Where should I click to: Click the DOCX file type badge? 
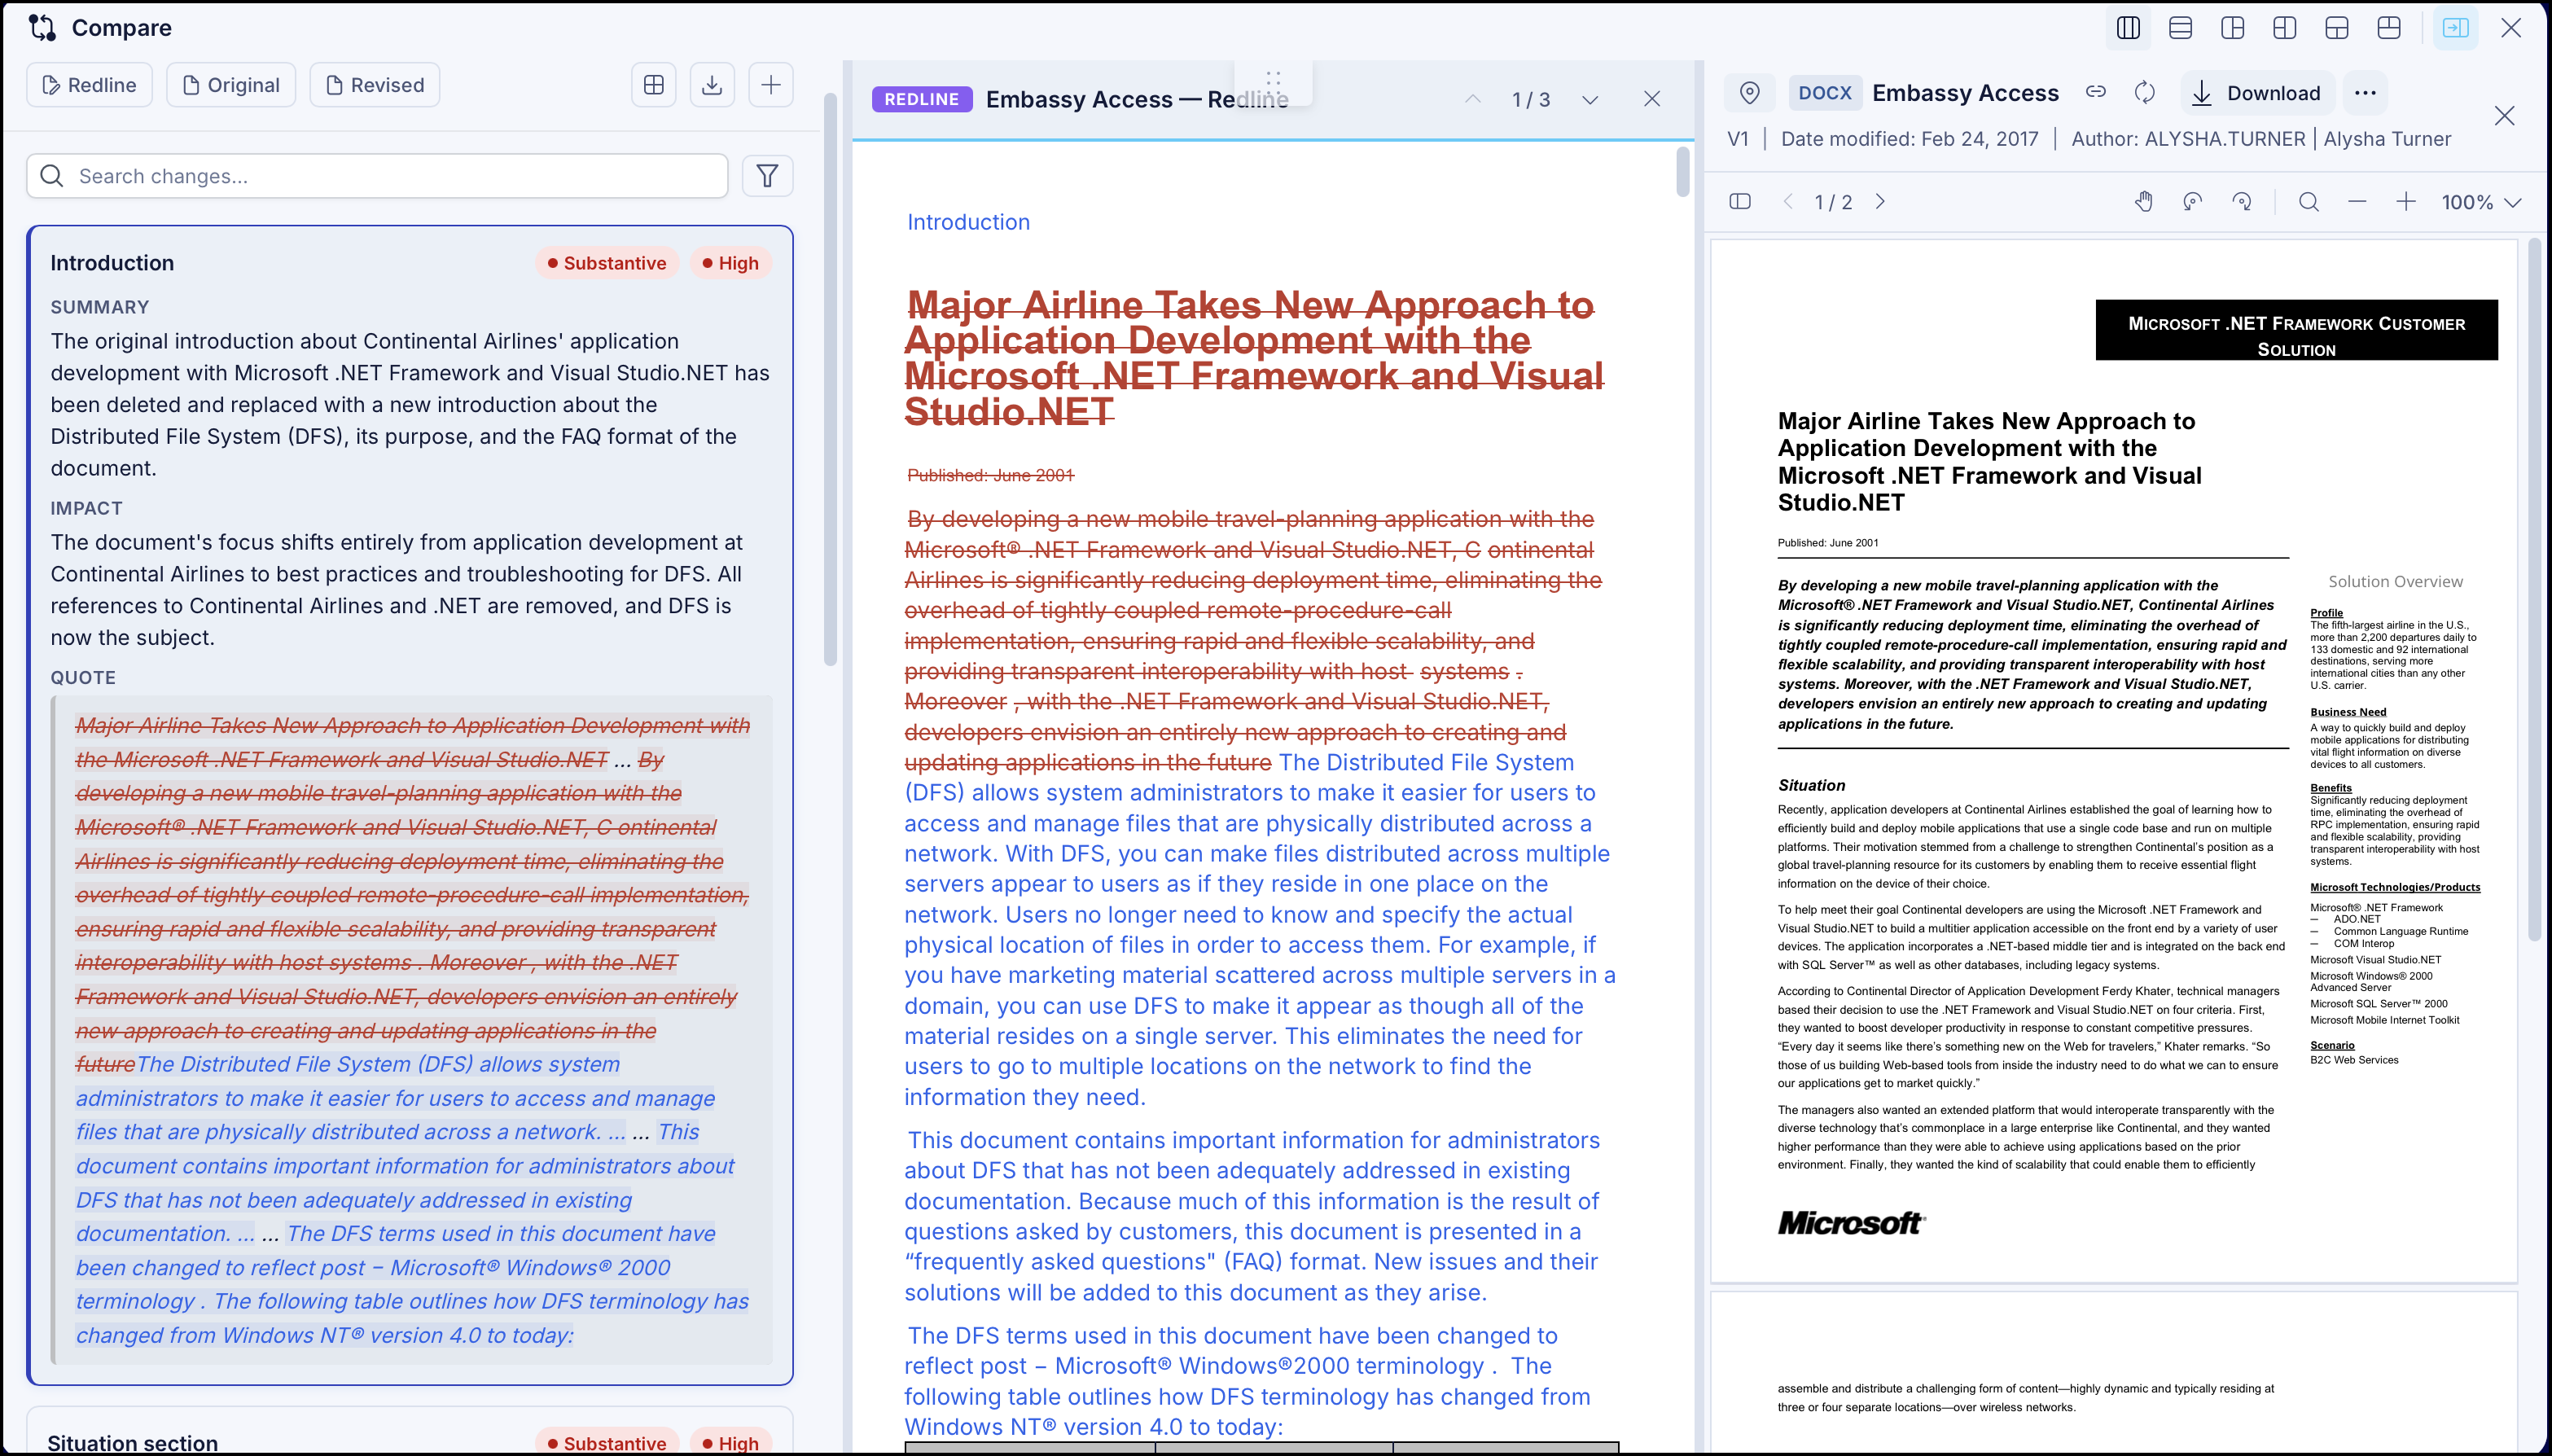pos(1825,93)
